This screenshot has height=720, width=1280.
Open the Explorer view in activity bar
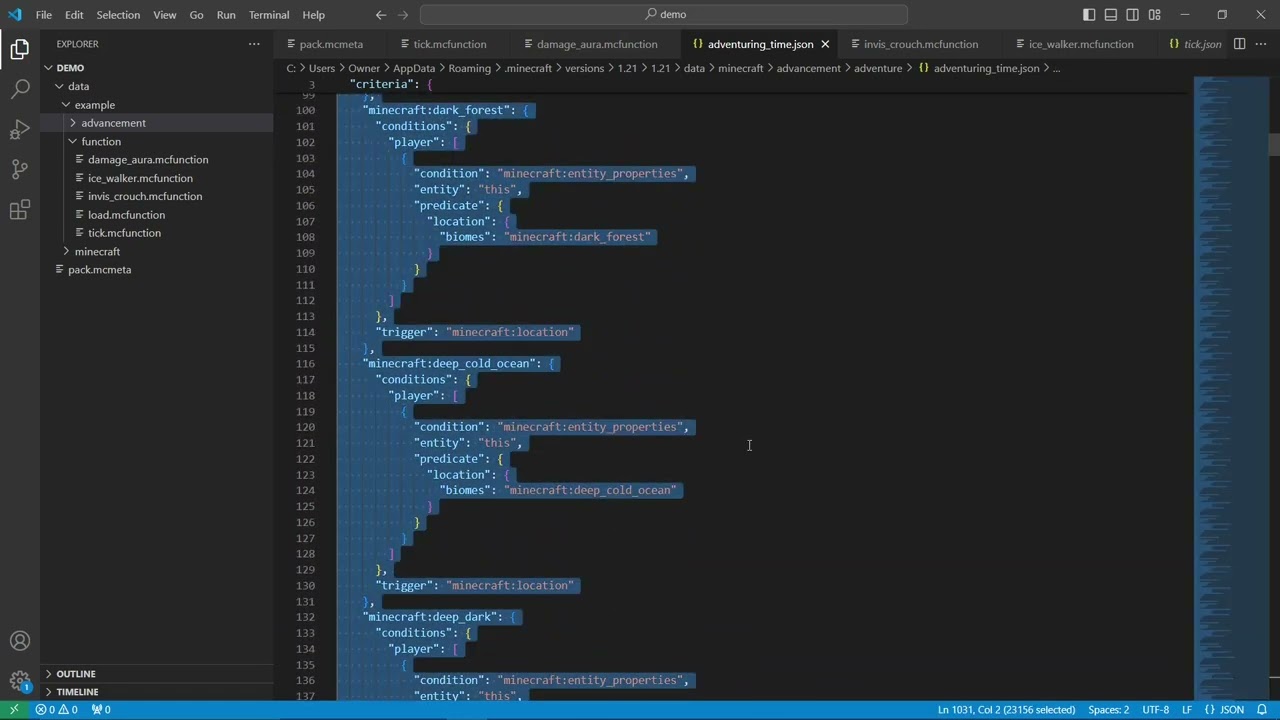click(x=20, y=49)
